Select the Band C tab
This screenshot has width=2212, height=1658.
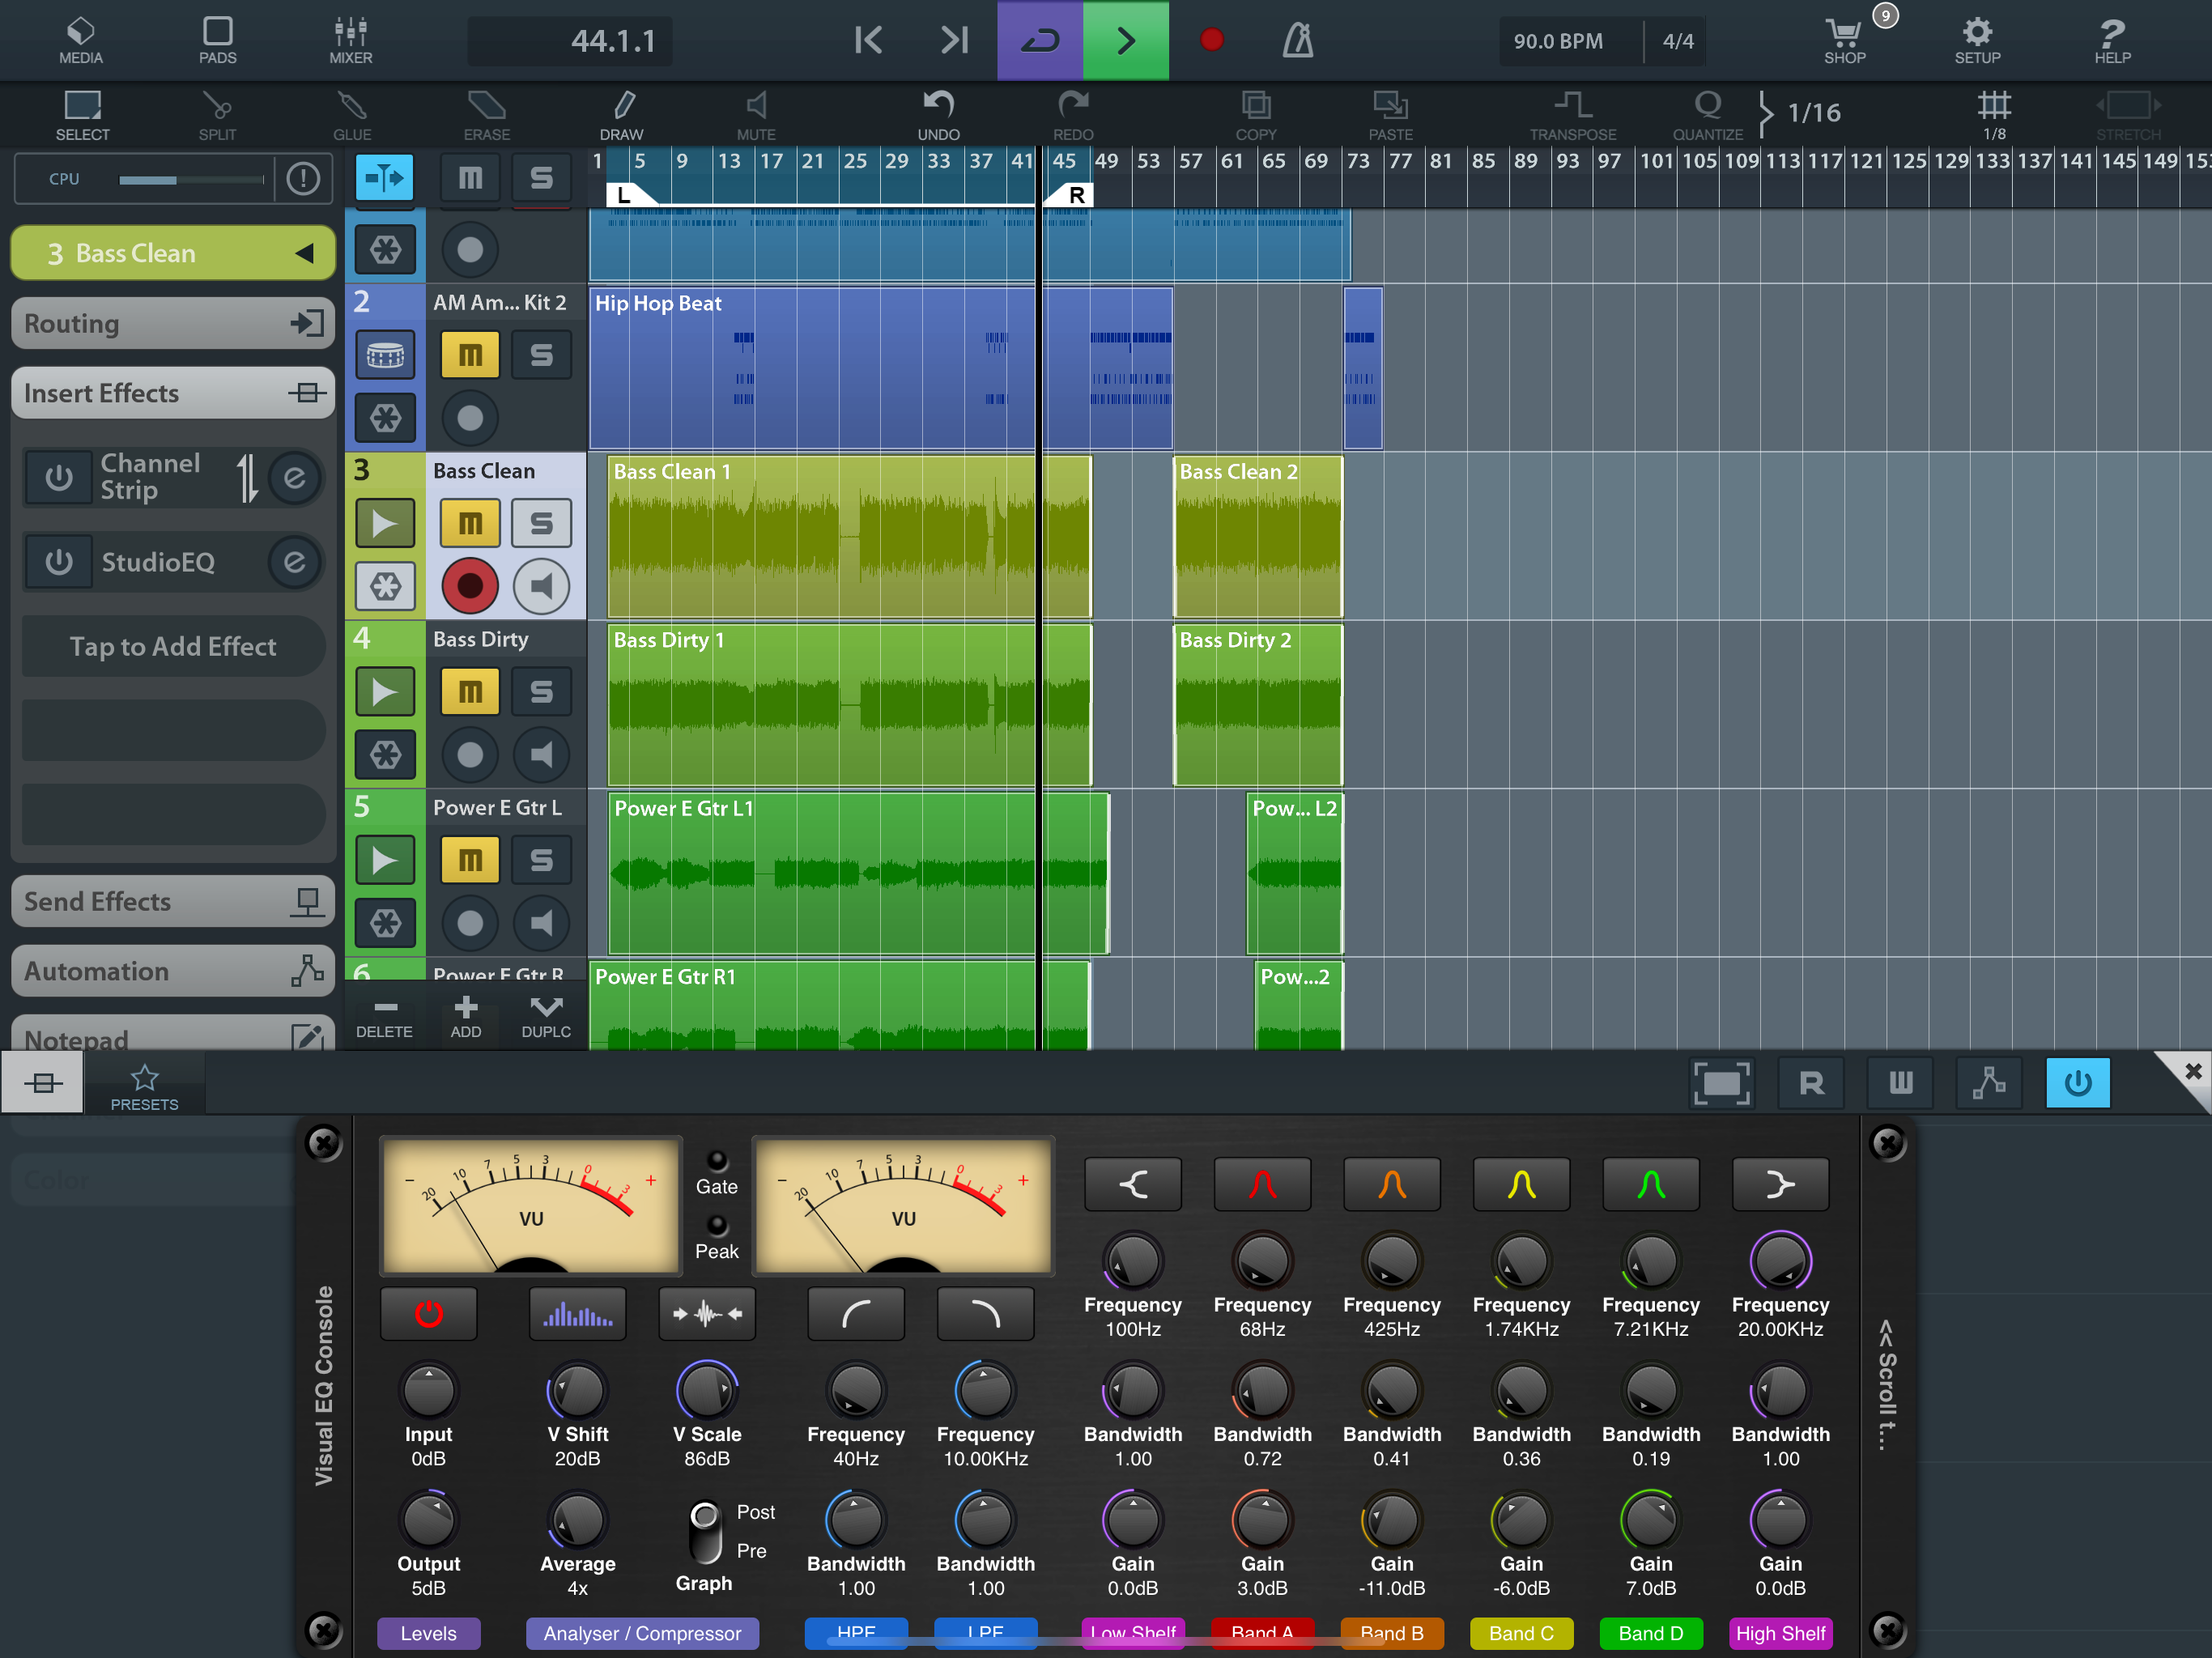[x=1520, y=1632]
